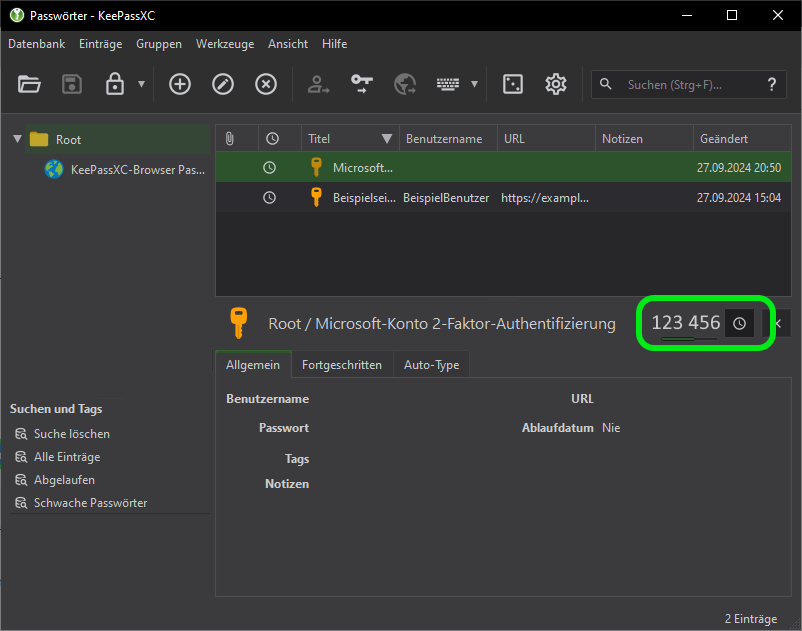This screenshot has height=631, width=802.
Task: Open the Werkzeuge menu
Action: 225,44
